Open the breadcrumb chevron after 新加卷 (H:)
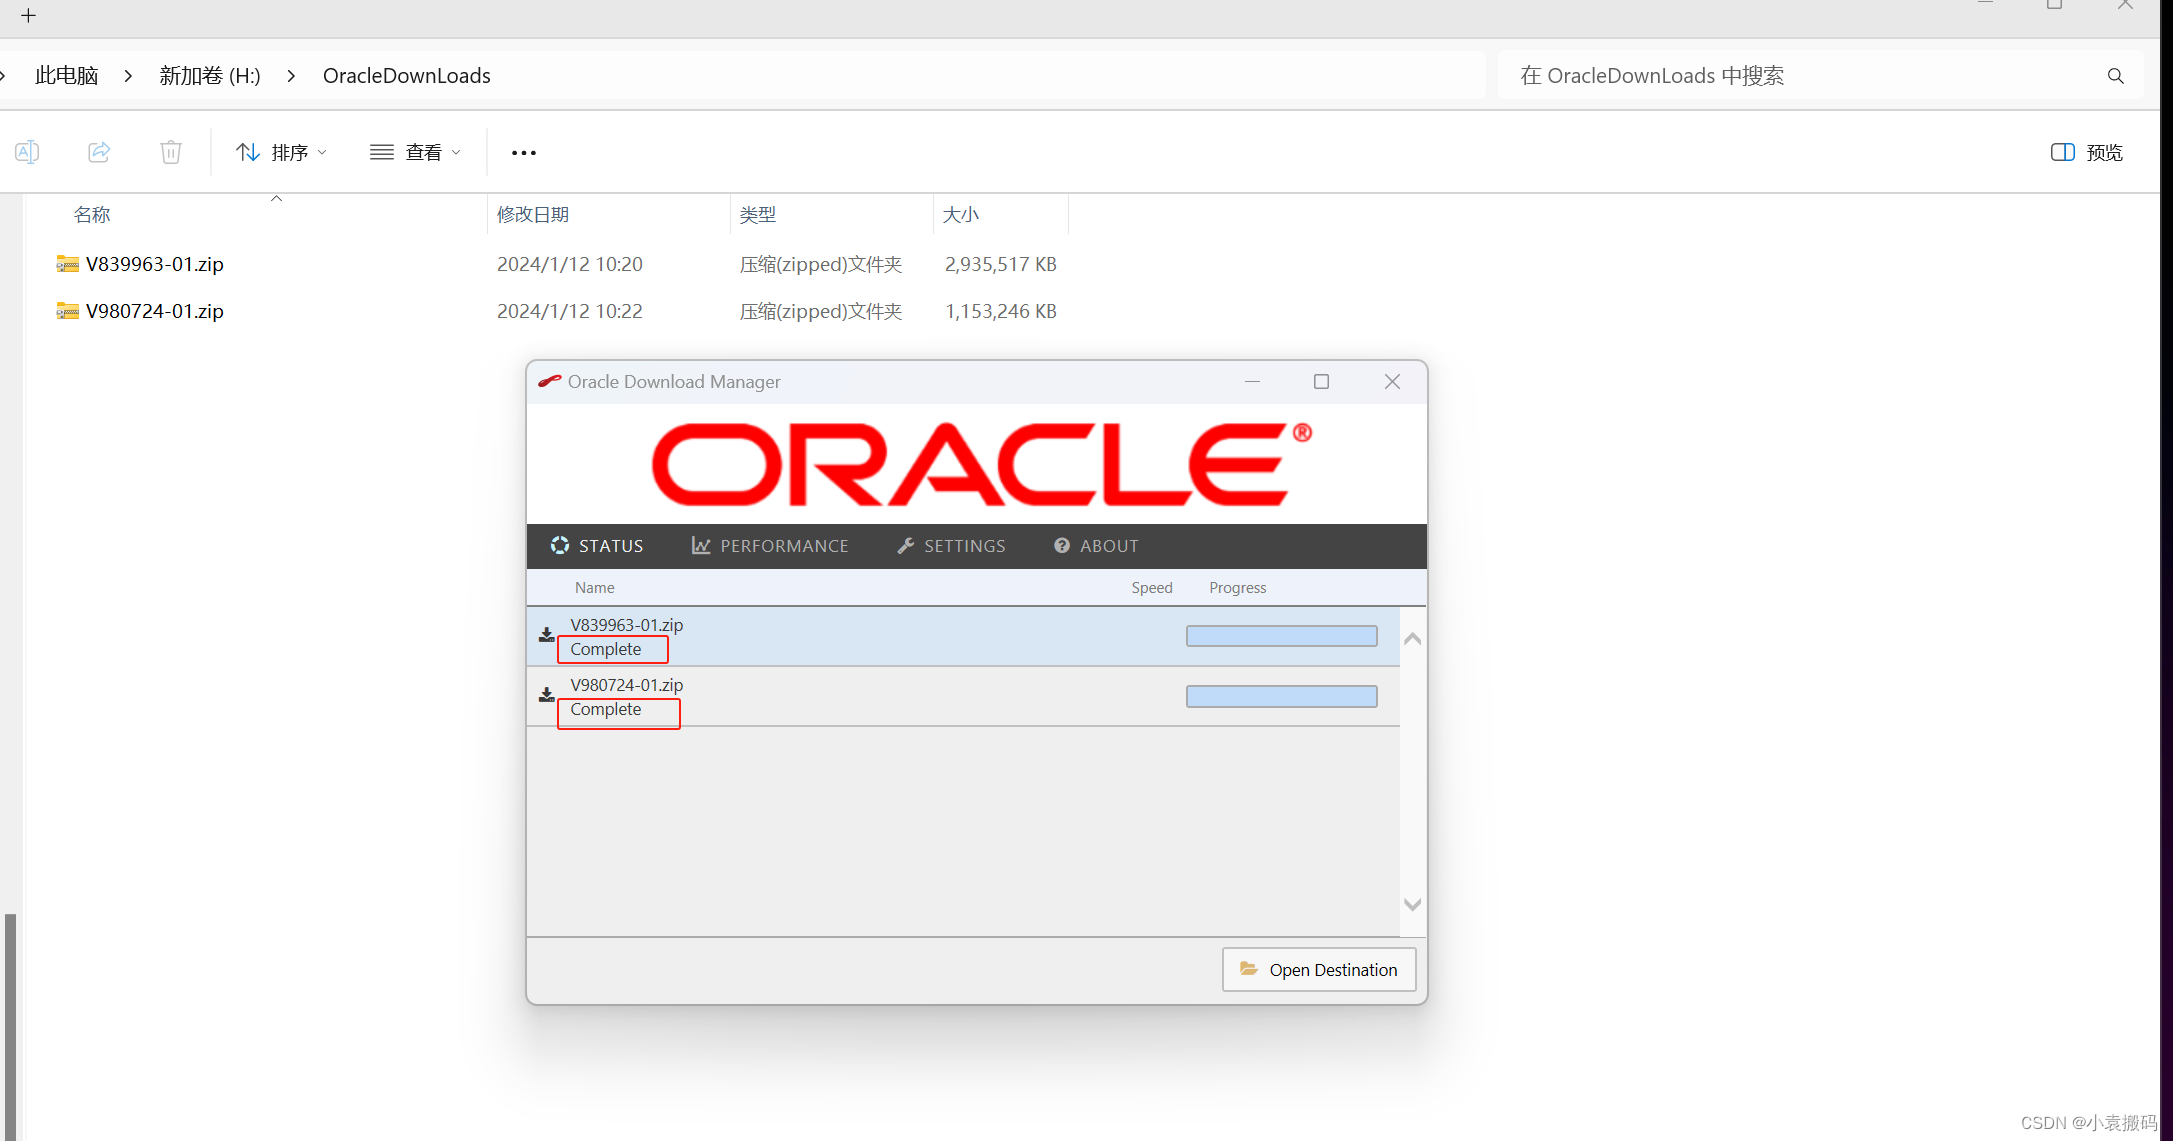This screenshot has width=2173, height=1141. click(290, 75)
